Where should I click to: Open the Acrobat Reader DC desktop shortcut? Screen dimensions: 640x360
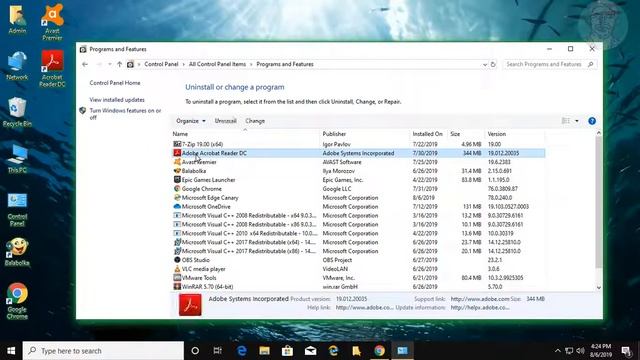[52, 68]
